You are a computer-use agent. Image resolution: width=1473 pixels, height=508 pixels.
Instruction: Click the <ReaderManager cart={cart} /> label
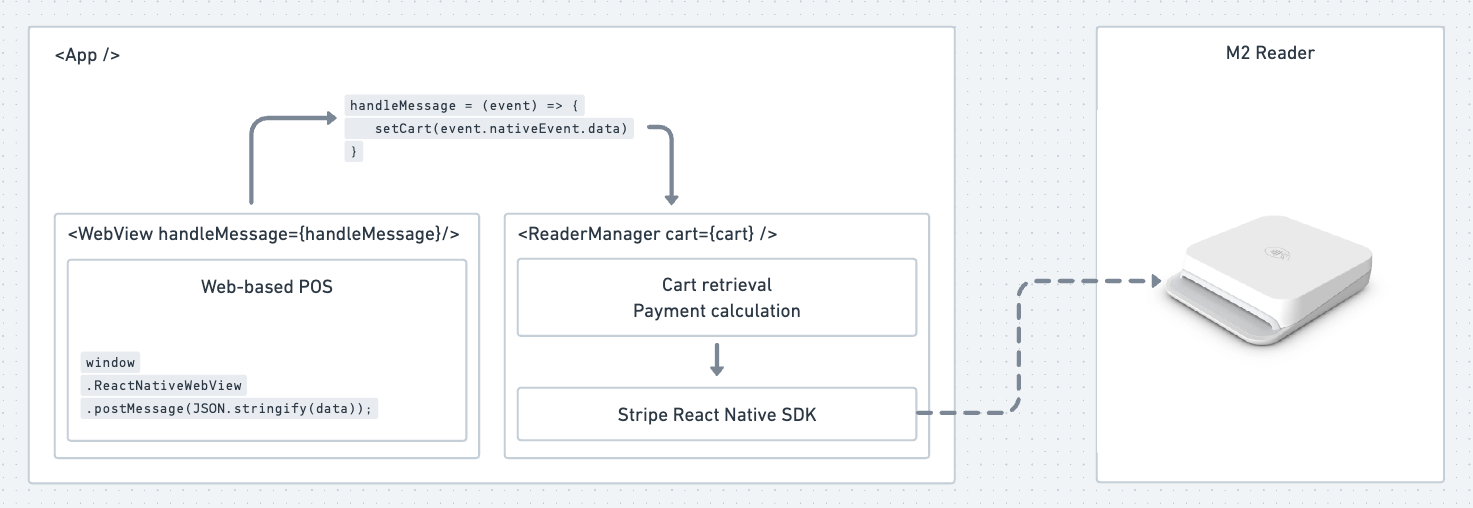647,234
